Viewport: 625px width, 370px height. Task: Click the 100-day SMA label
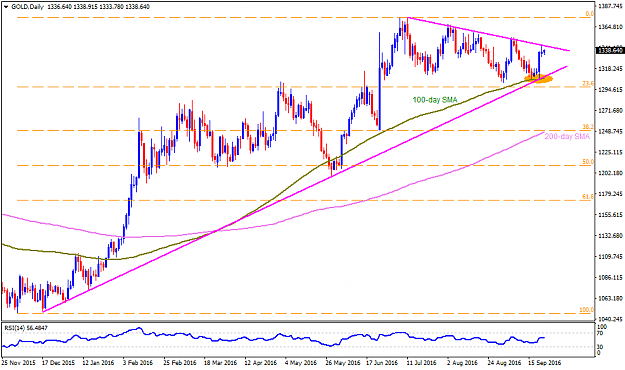coord(435,100)
